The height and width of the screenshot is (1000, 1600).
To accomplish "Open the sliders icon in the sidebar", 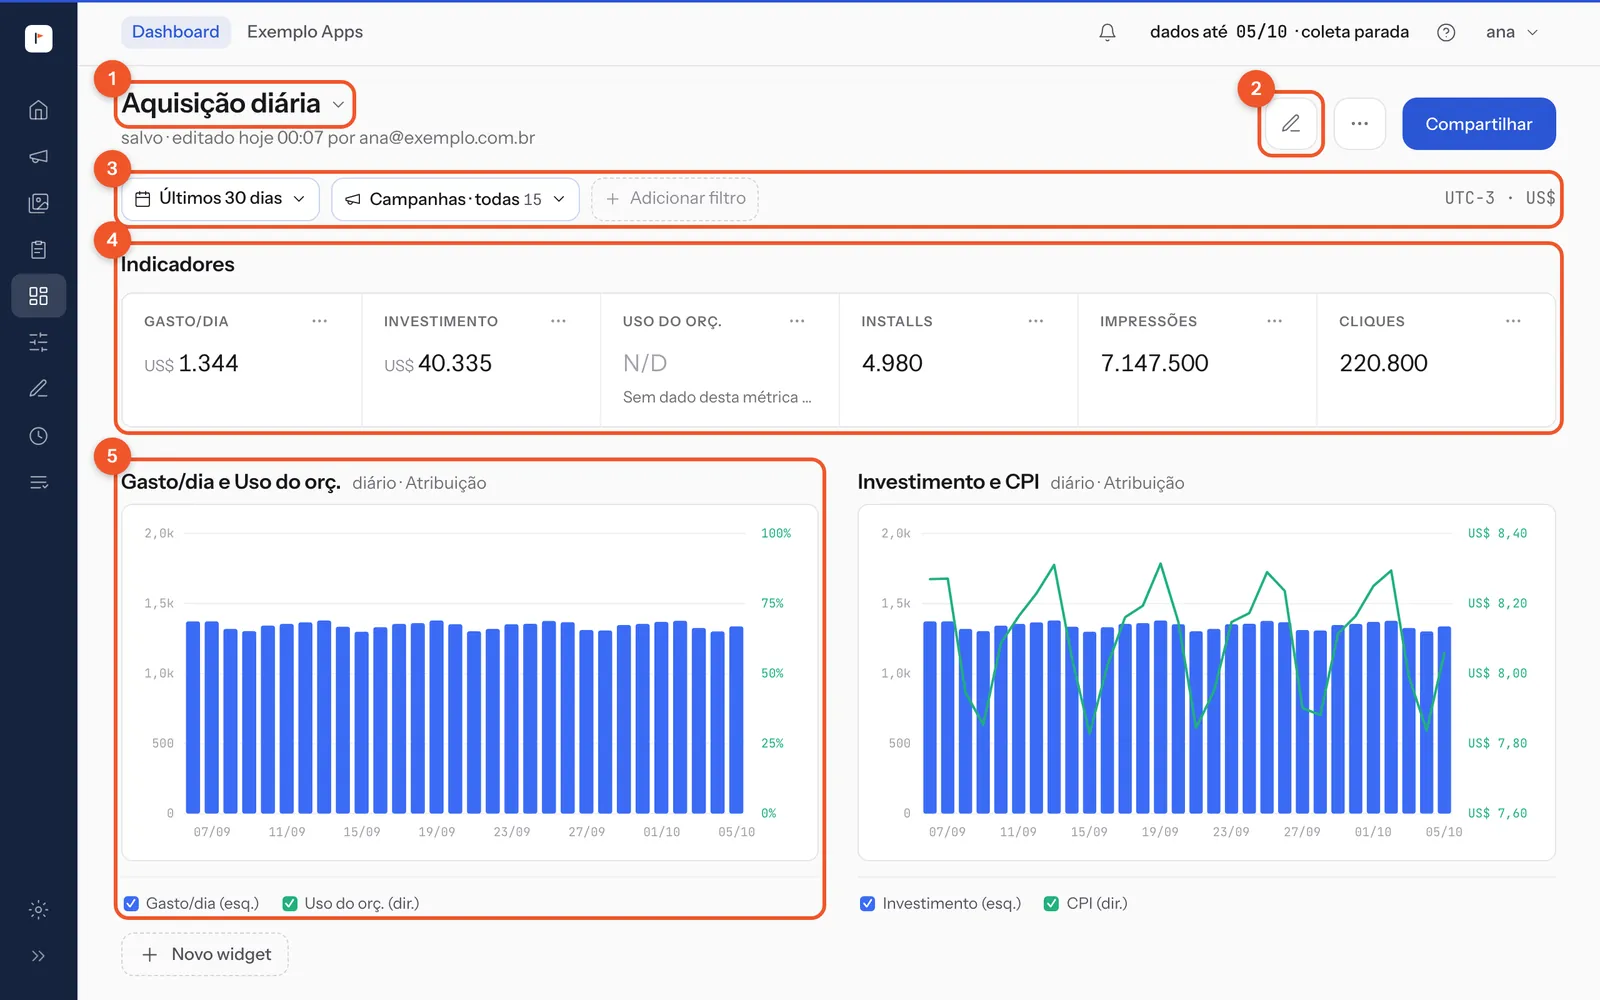I will click(38, 343).
